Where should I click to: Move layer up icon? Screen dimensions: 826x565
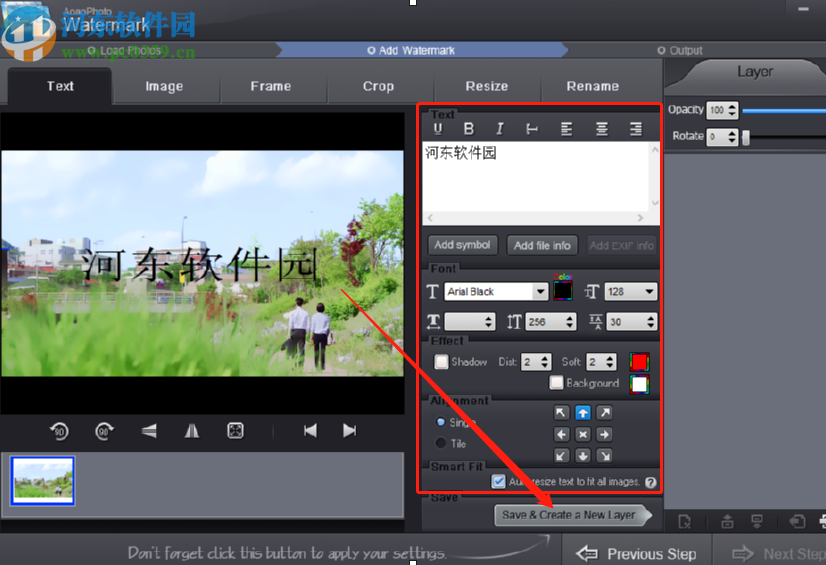tap(727, 522)
